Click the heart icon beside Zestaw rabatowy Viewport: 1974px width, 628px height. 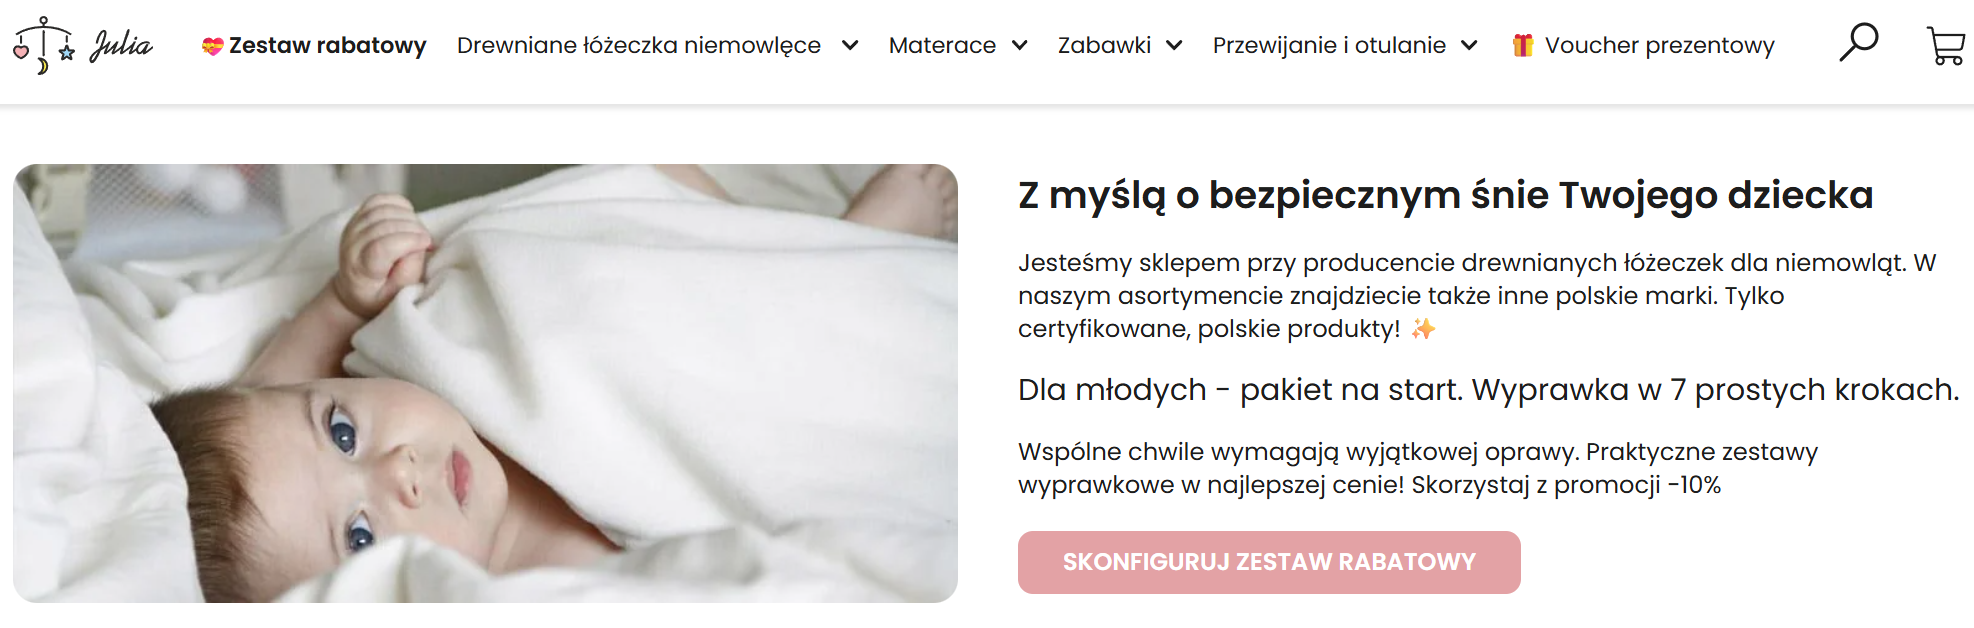tap(212, 46)
